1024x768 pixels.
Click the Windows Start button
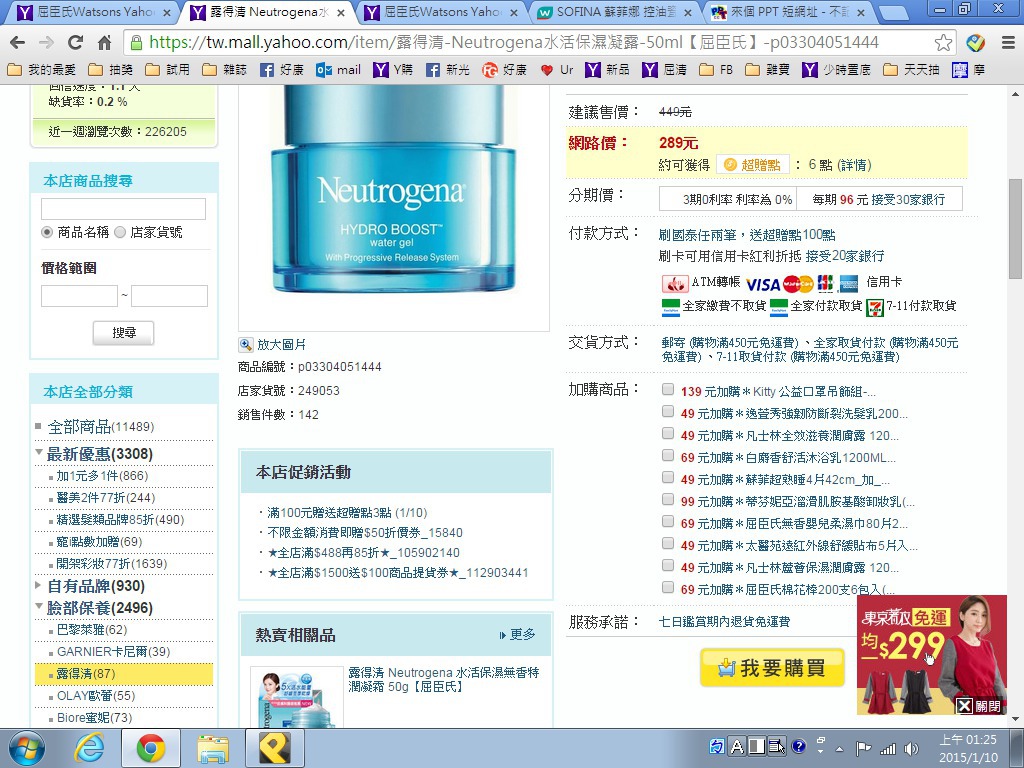click(x=26, y=748)
